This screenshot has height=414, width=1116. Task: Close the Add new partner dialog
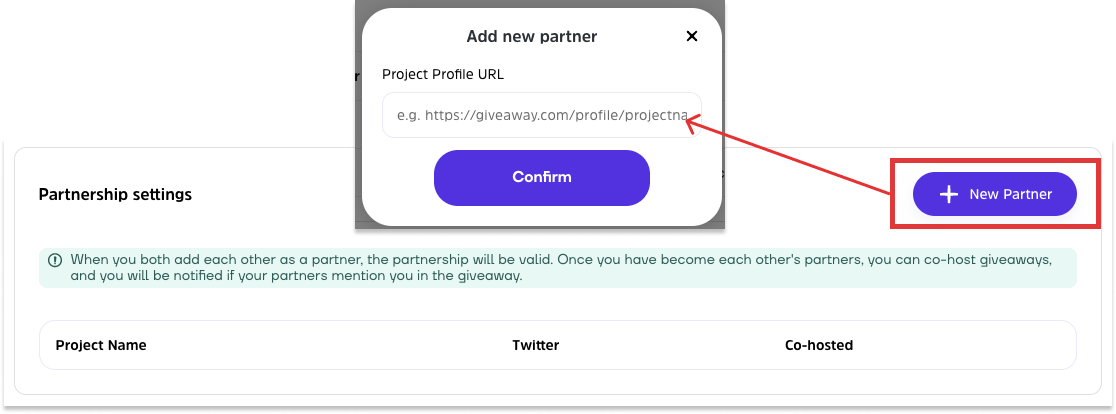[691, 36]
